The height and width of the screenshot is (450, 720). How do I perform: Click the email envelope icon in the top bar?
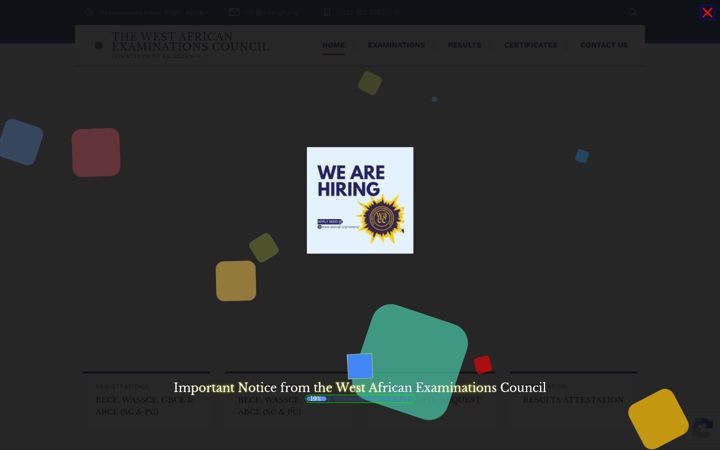click(x=234, y=12)
